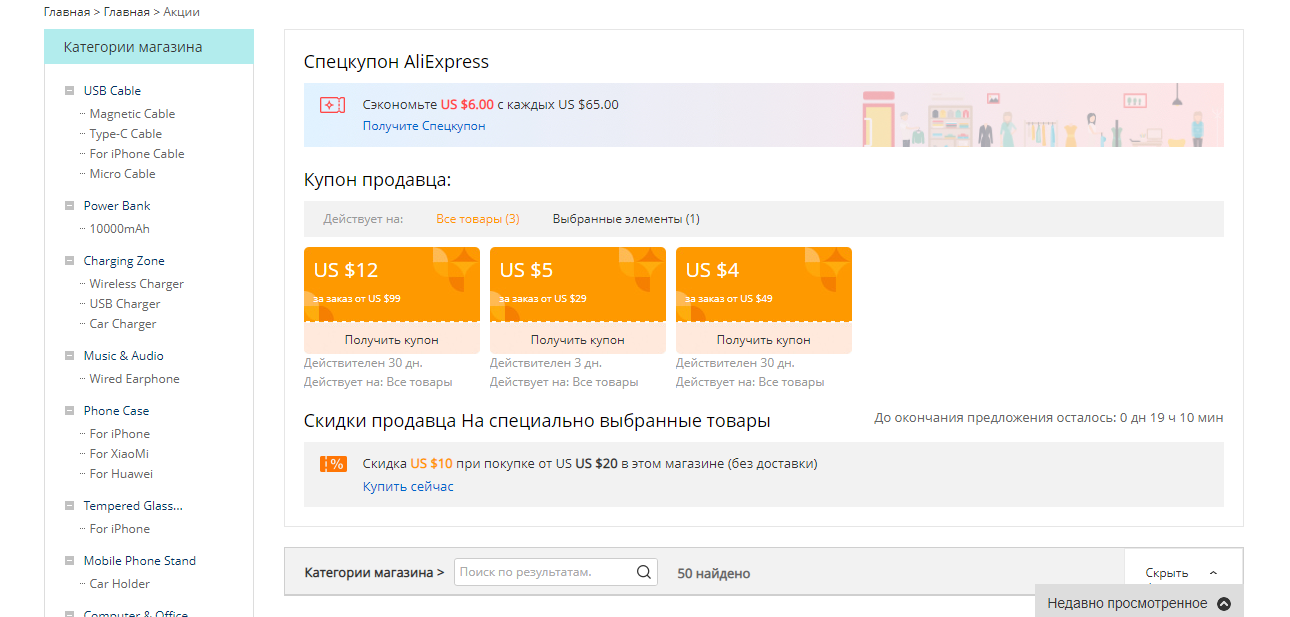The image size is (1290, 617).
Task: Get the US $12 coupon
Action: (x=392, y=340)
